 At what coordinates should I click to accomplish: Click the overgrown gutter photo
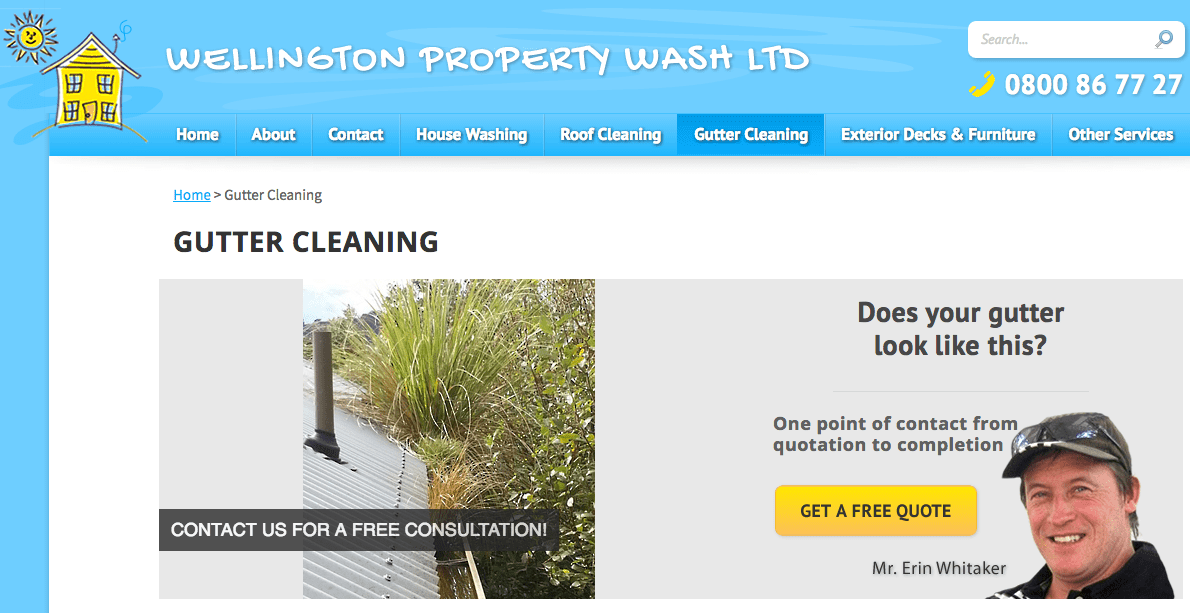coord(449,439)
